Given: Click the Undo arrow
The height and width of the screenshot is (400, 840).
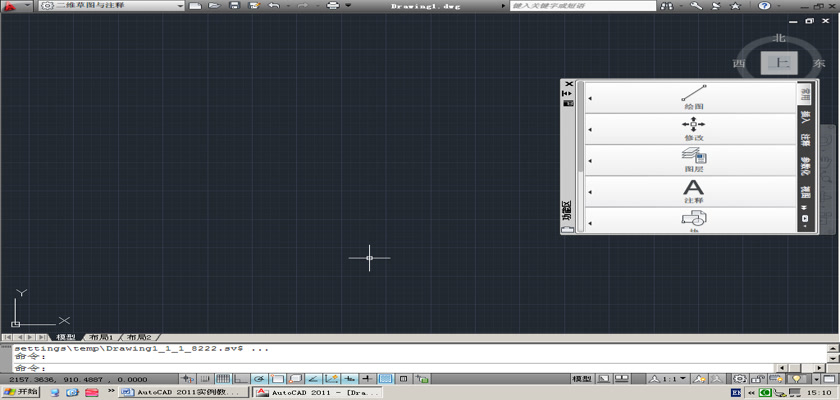Looking at the screenshot, I should point(274,6).
